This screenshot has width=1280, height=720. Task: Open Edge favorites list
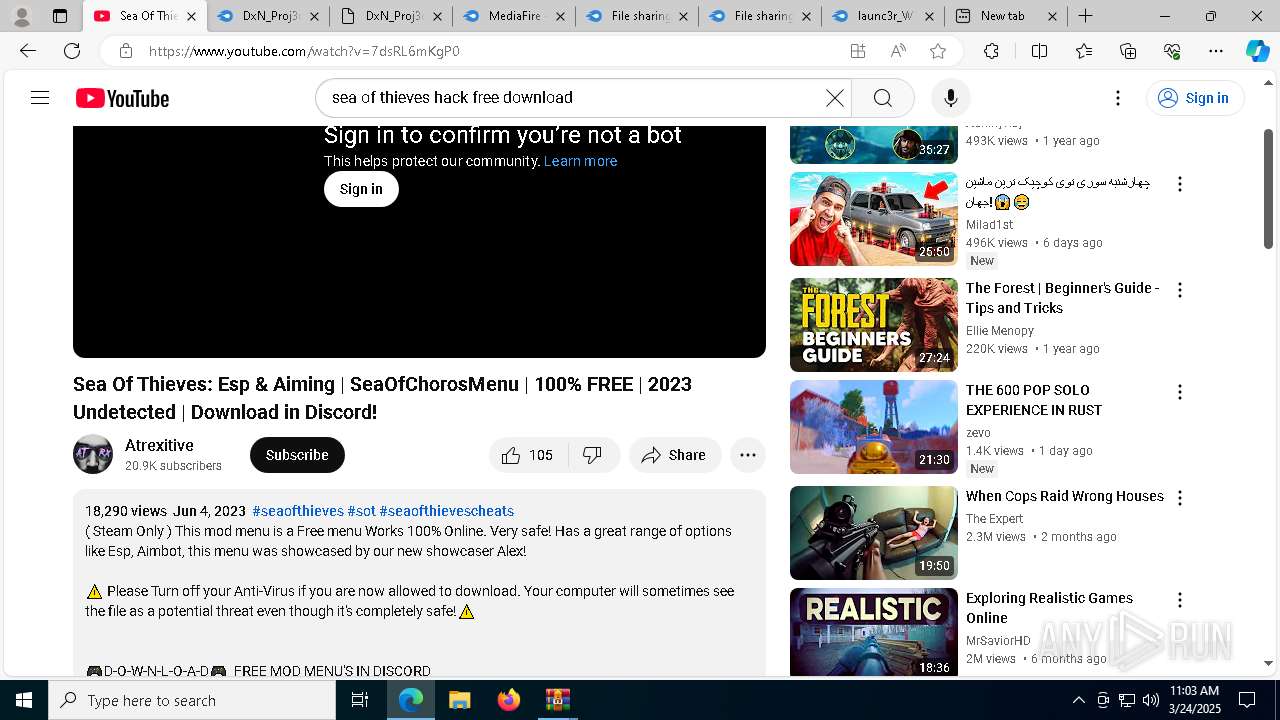click(x=1084, y=51)
